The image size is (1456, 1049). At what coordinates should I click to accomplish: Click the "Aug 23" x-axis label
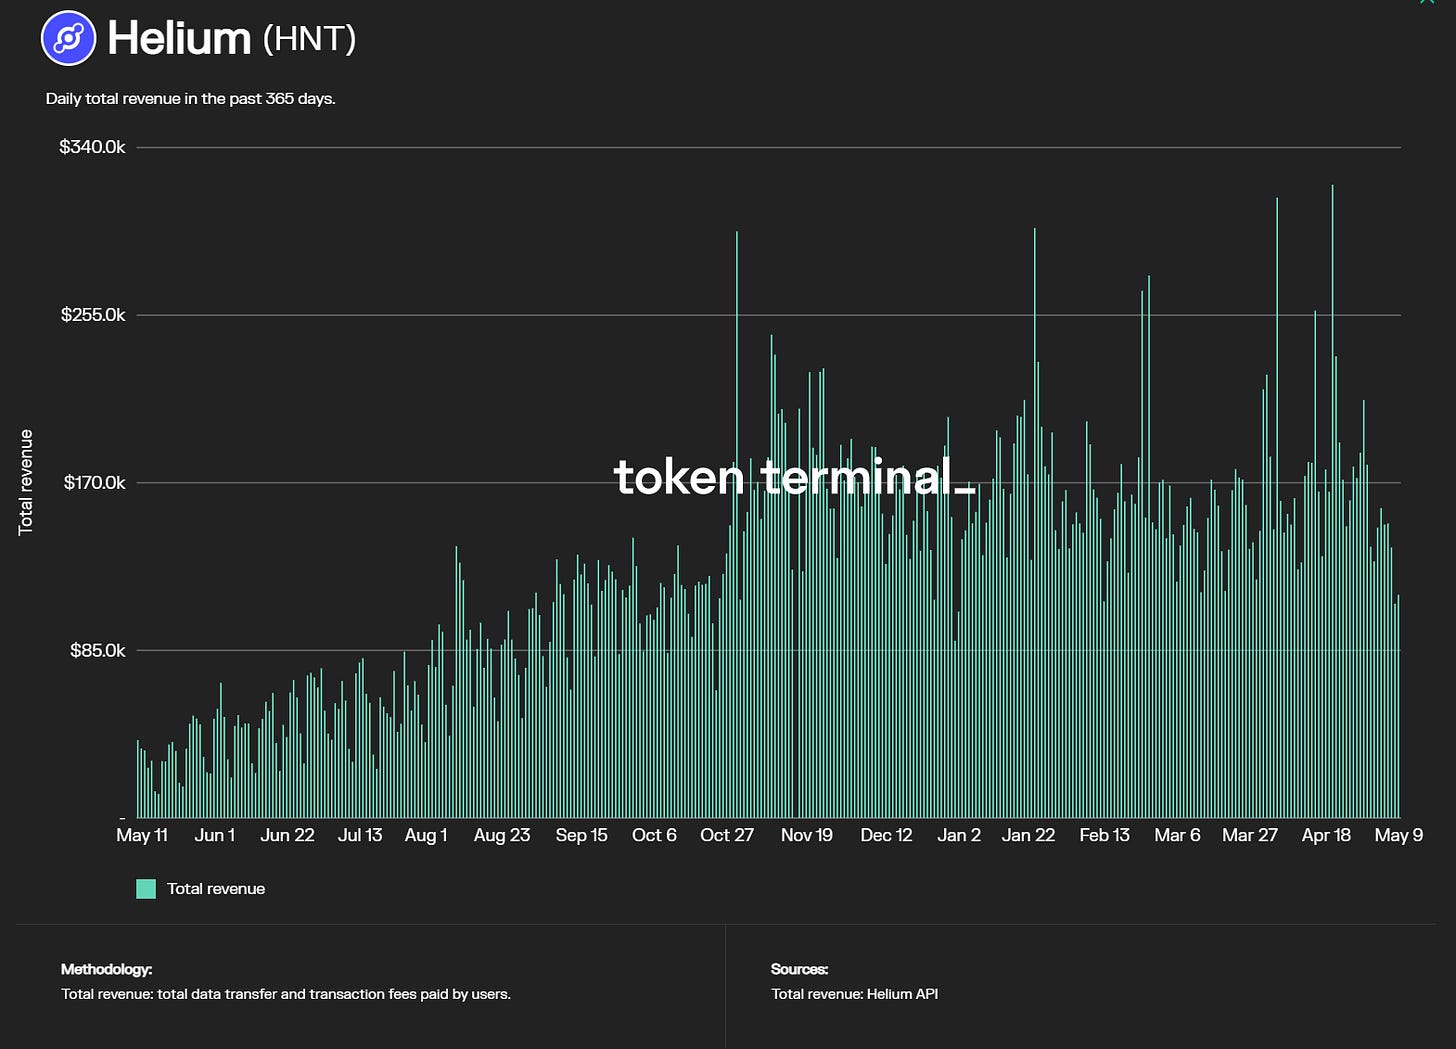click(x=502, y=835)
